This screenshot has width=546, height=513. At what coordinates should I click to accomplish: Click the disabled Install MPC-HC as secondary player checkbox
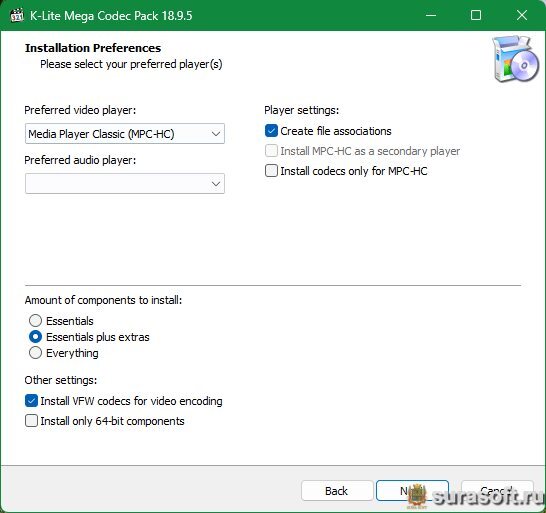(x=271, y=151)
